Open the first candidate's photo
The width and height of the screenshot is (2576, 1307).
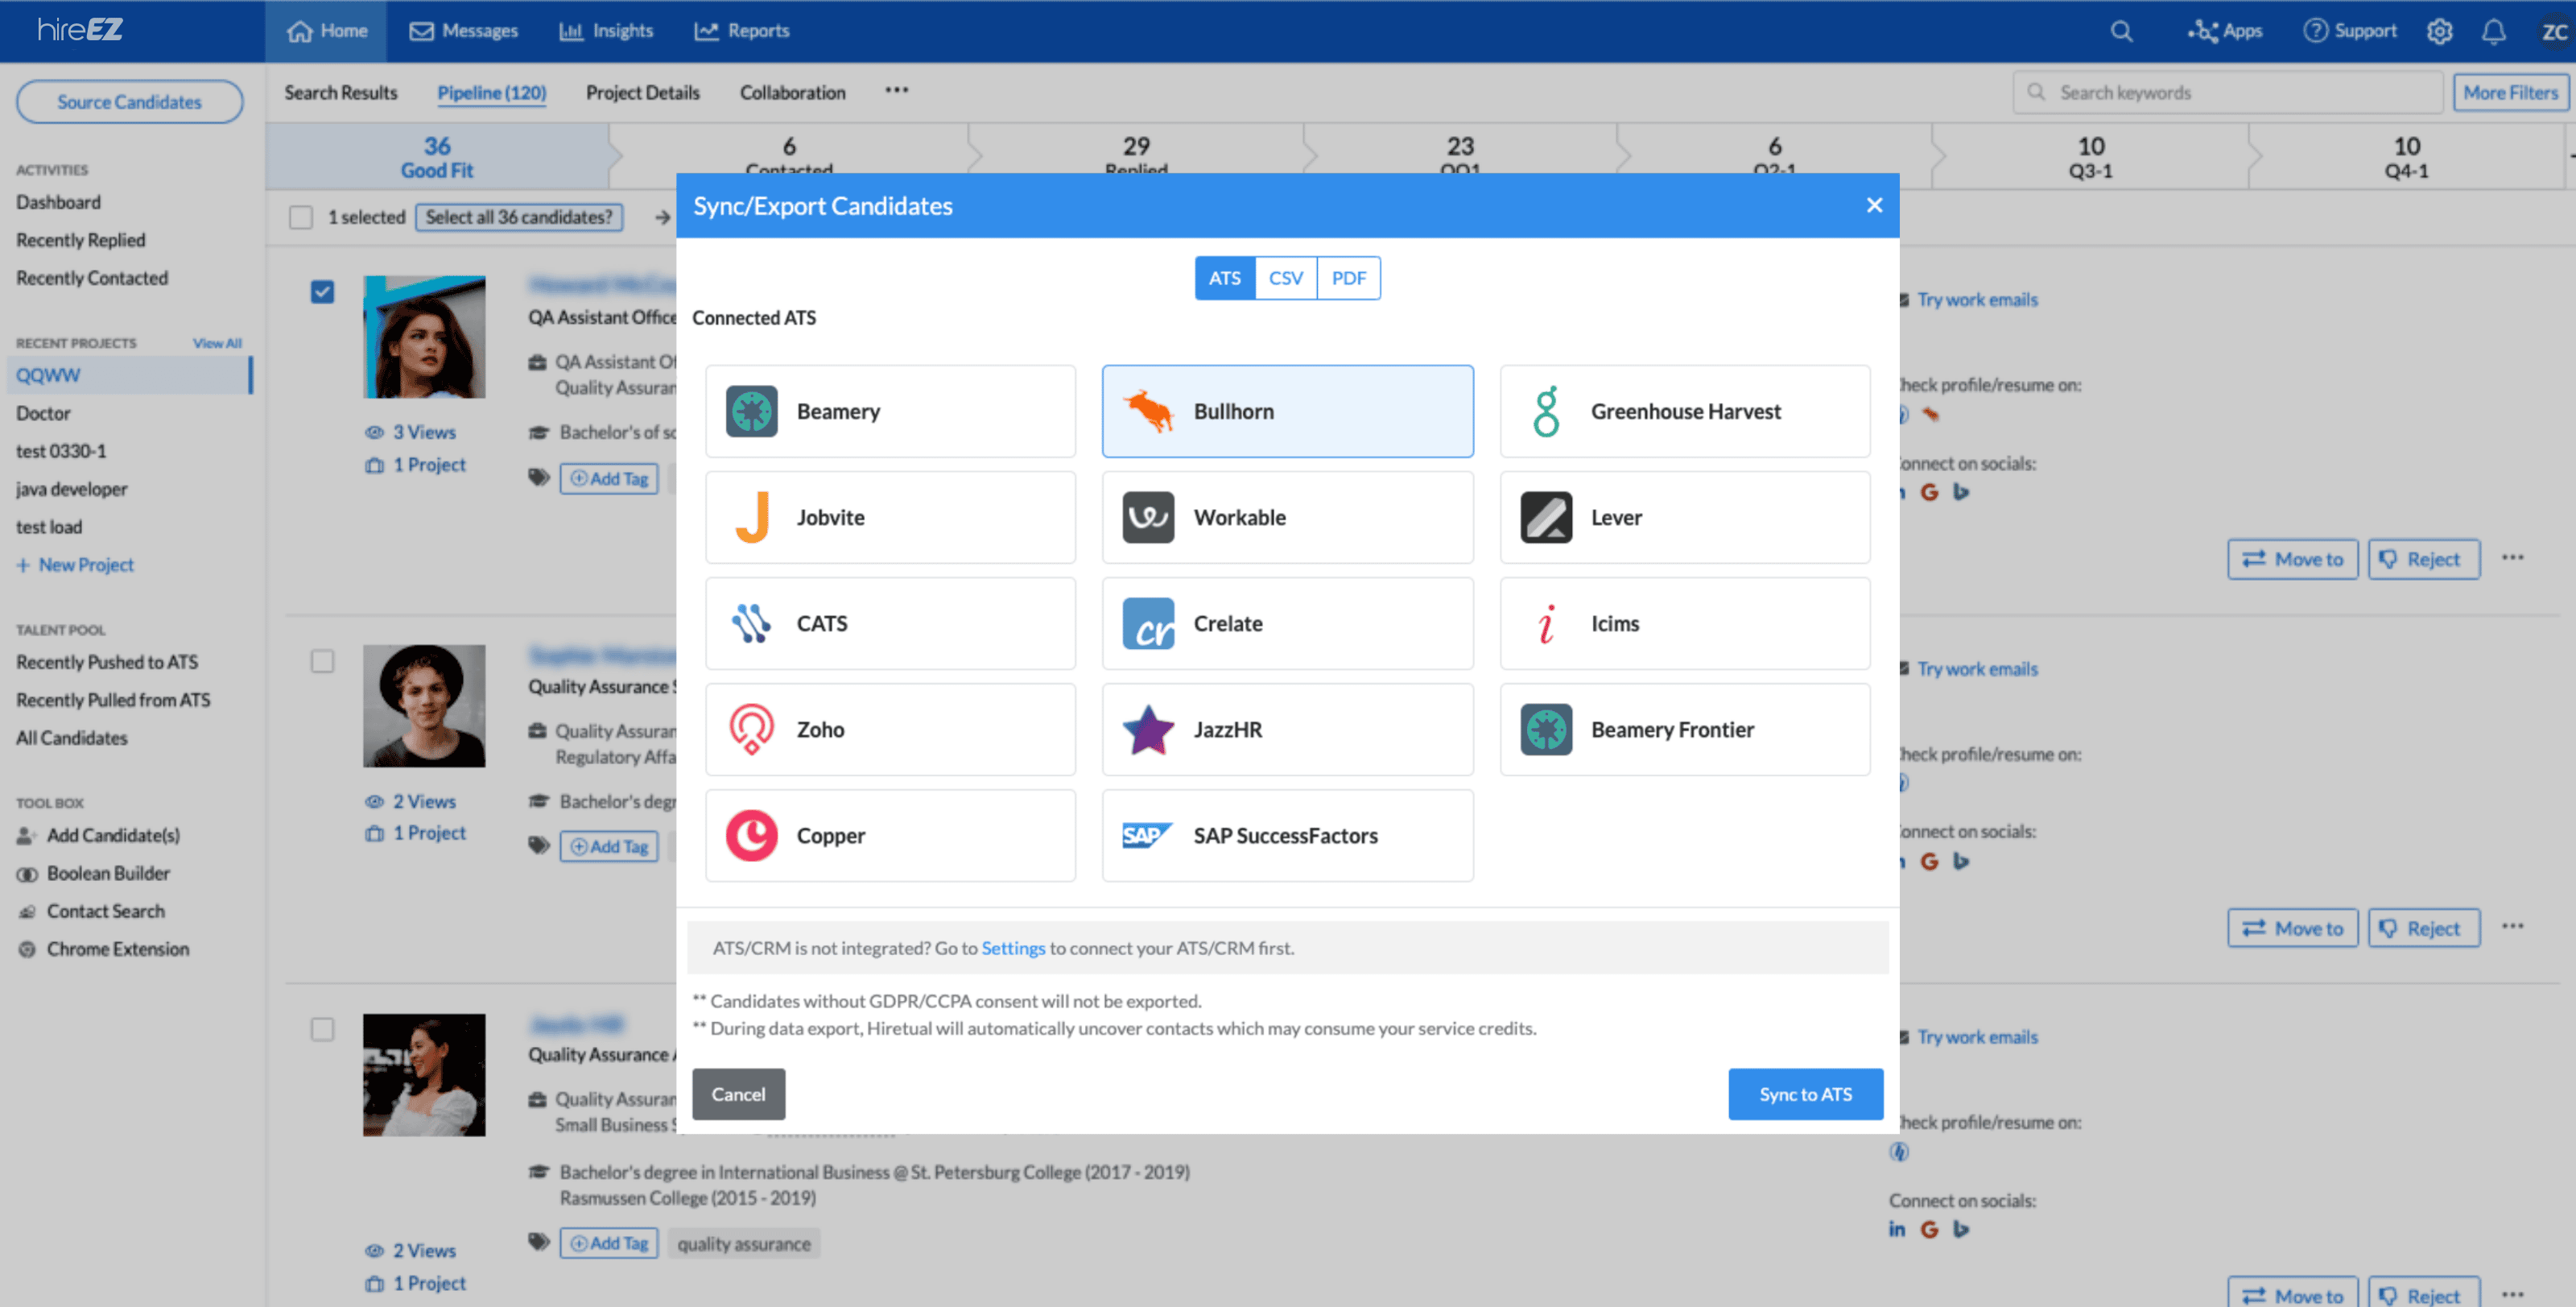(424, 337)
